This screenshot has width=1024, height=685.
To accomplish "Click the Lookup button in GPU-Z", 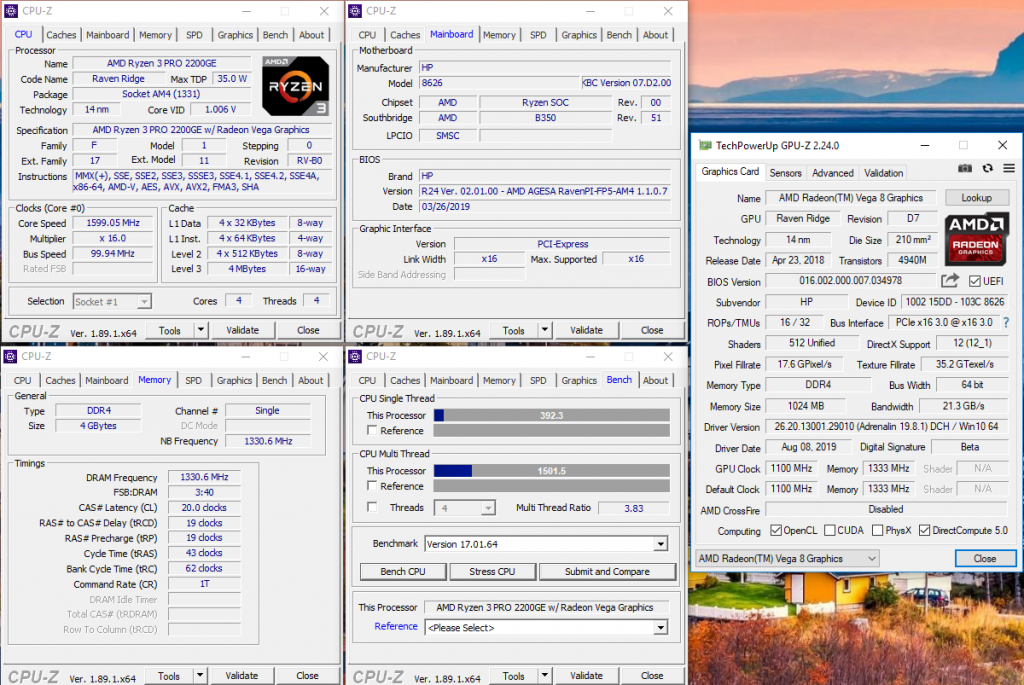I will 976,198.
